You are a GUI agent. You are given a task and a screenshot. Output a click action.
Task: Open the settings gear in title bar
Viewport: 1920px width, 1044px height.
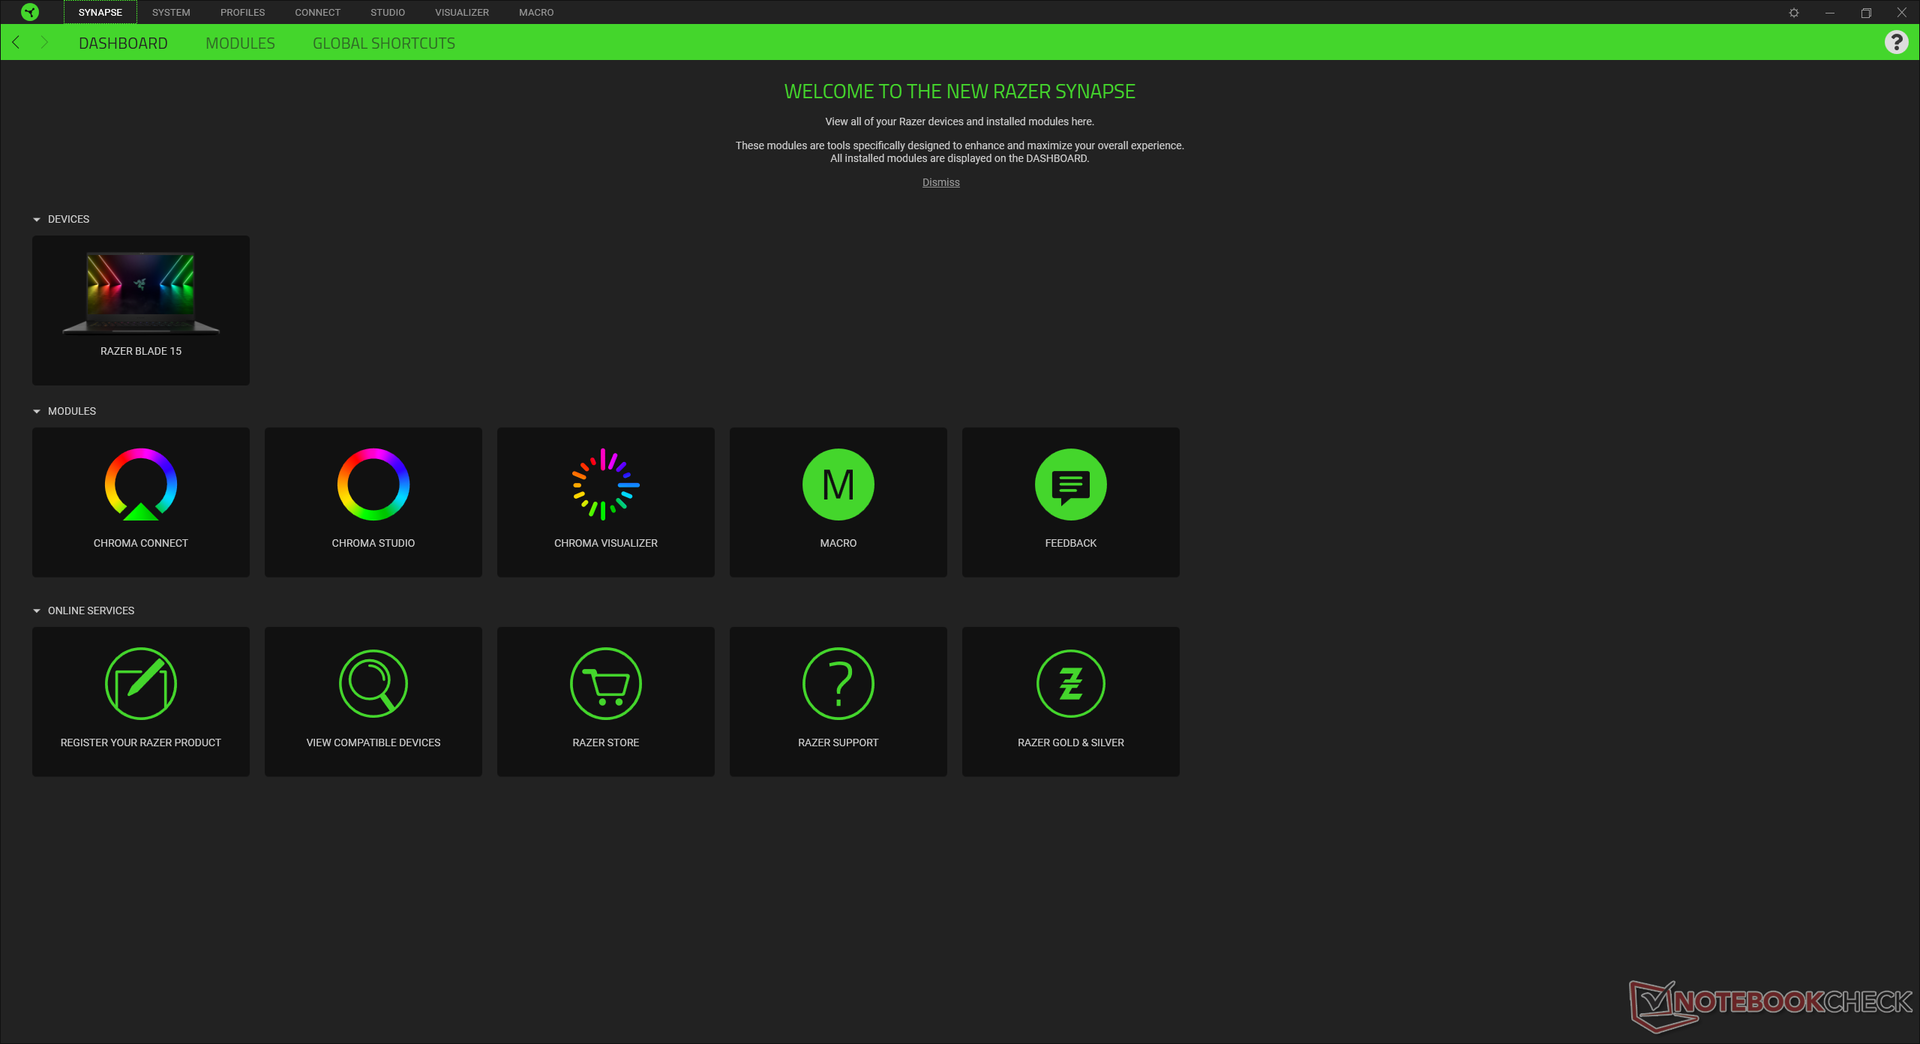[1794, 13]
